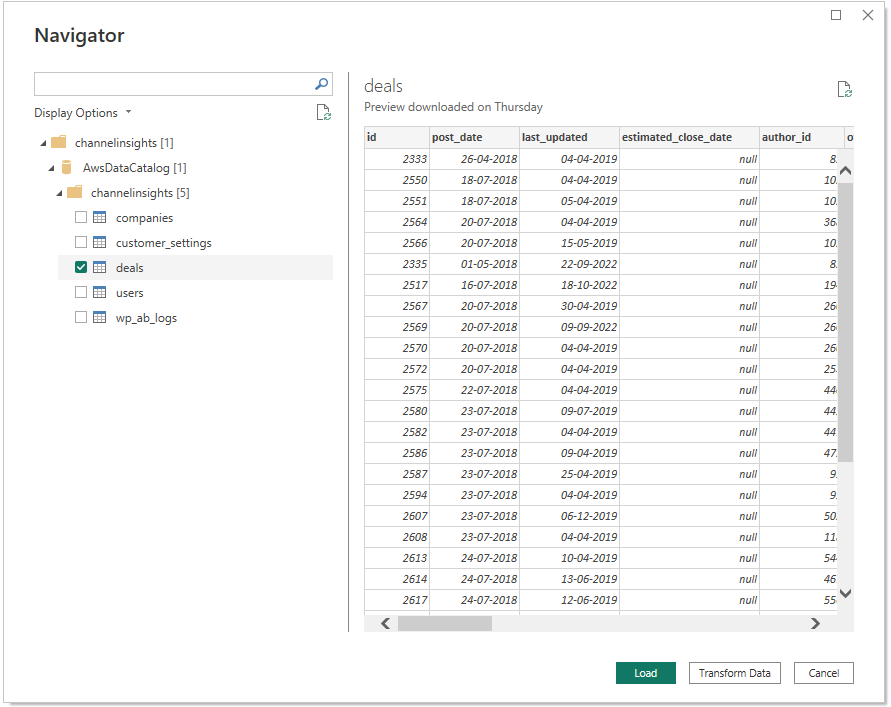Check the customer_settings checkbox

[x=81, y=242]
